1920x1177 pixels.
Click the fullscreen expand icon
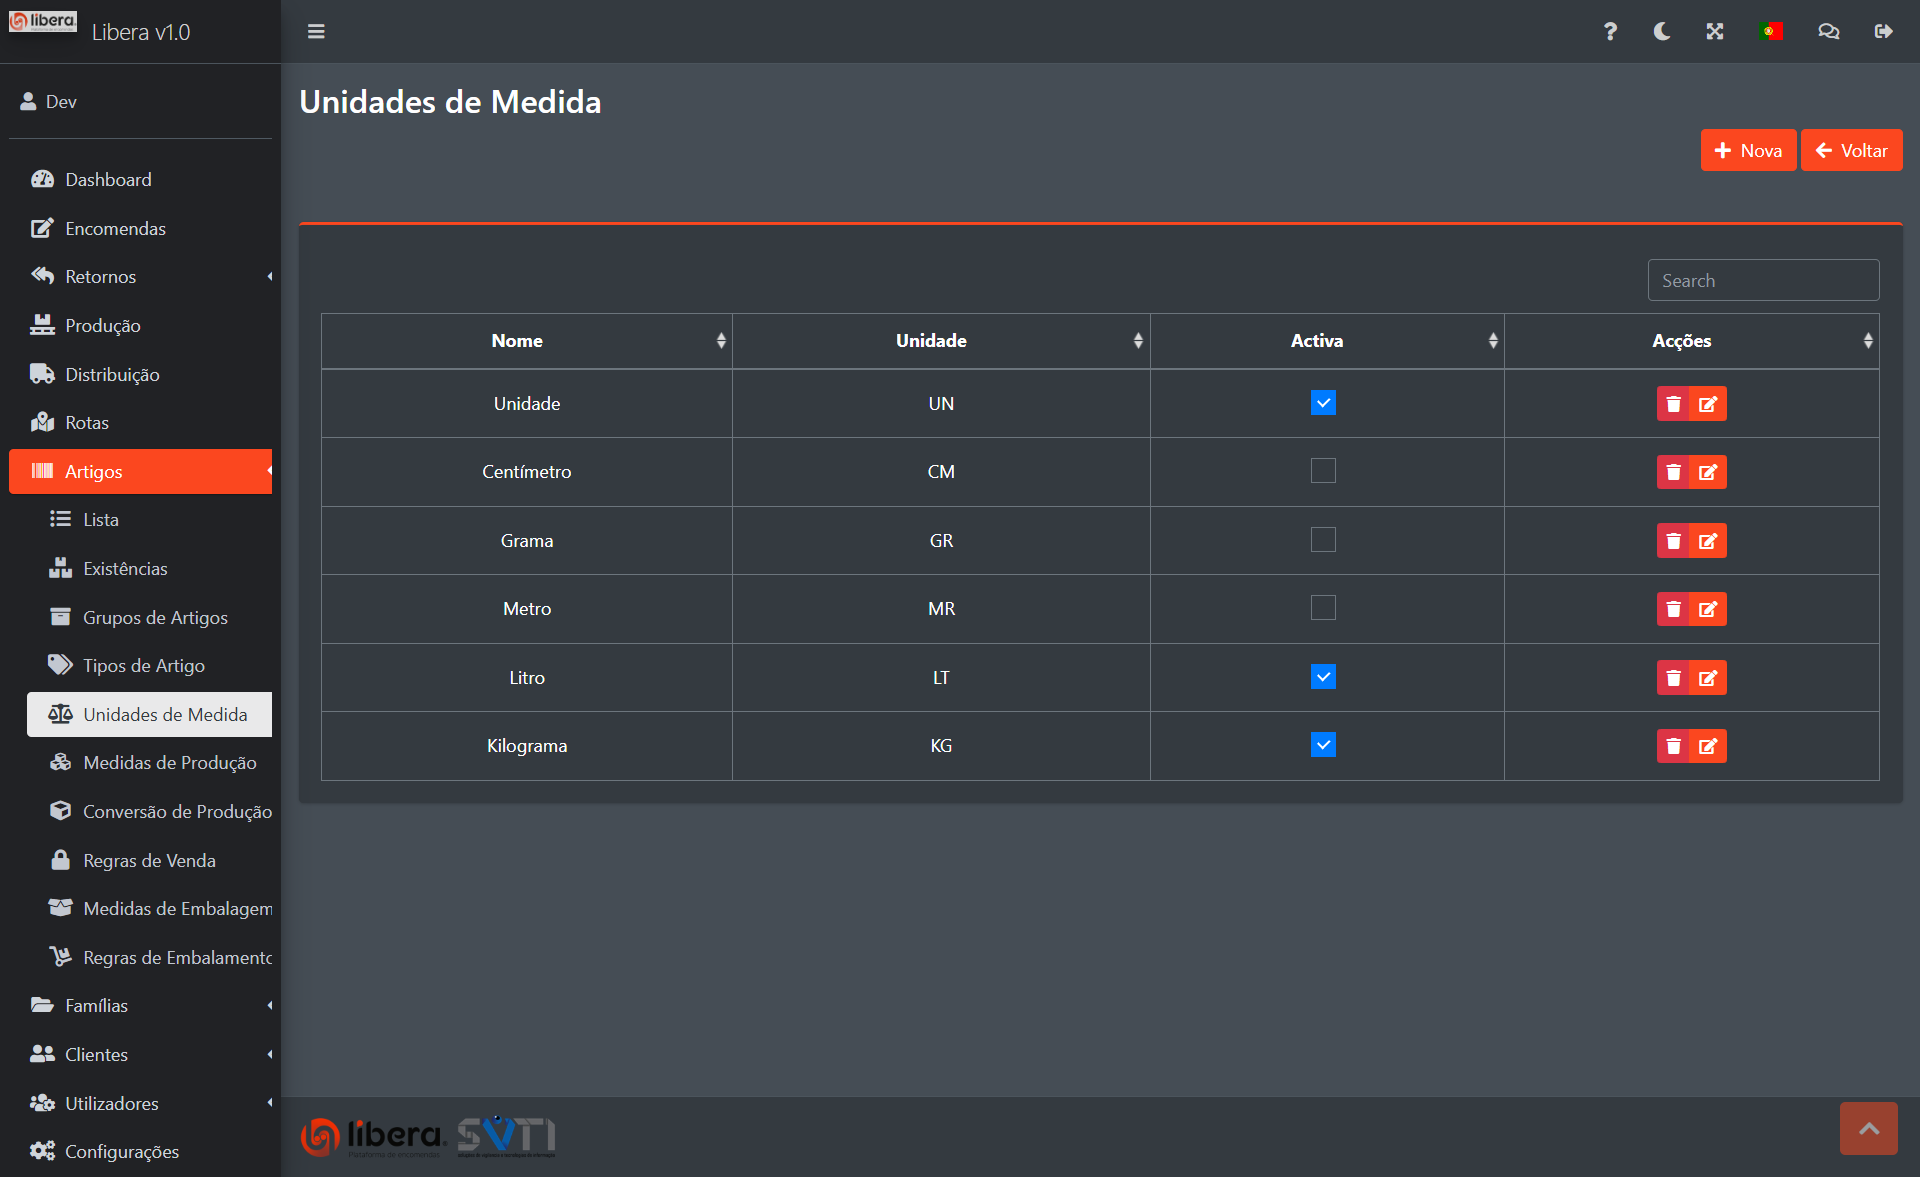pos(1715,32)
